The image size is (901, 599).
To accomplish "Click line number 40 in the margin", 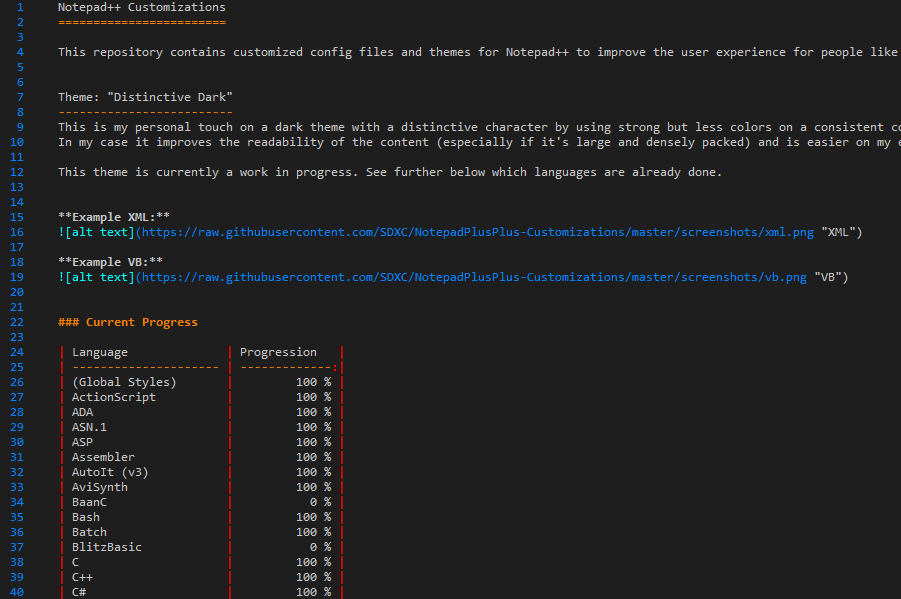I will pos(17,592).
